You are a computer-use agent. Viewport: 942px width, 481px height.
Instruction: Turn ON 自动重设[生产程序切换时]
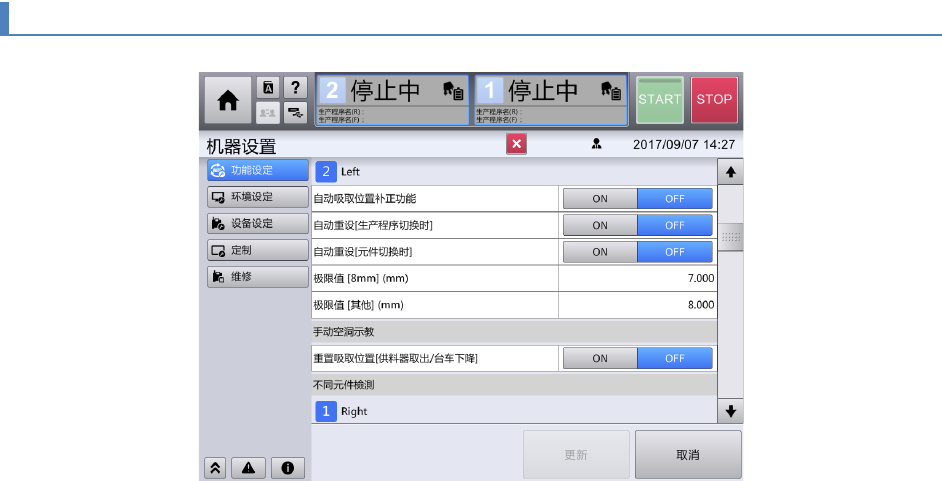(600, 225)
